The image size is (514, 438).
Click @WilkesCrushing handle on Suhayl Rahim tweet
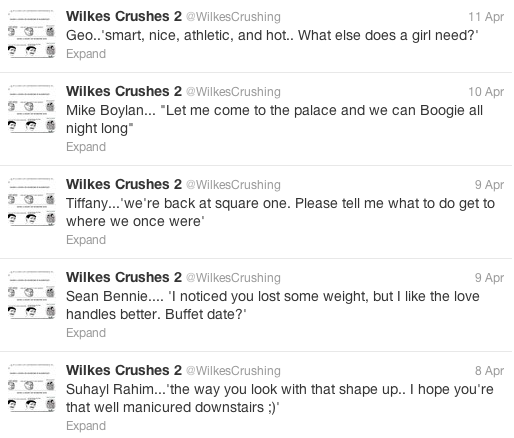click(233, 371)
